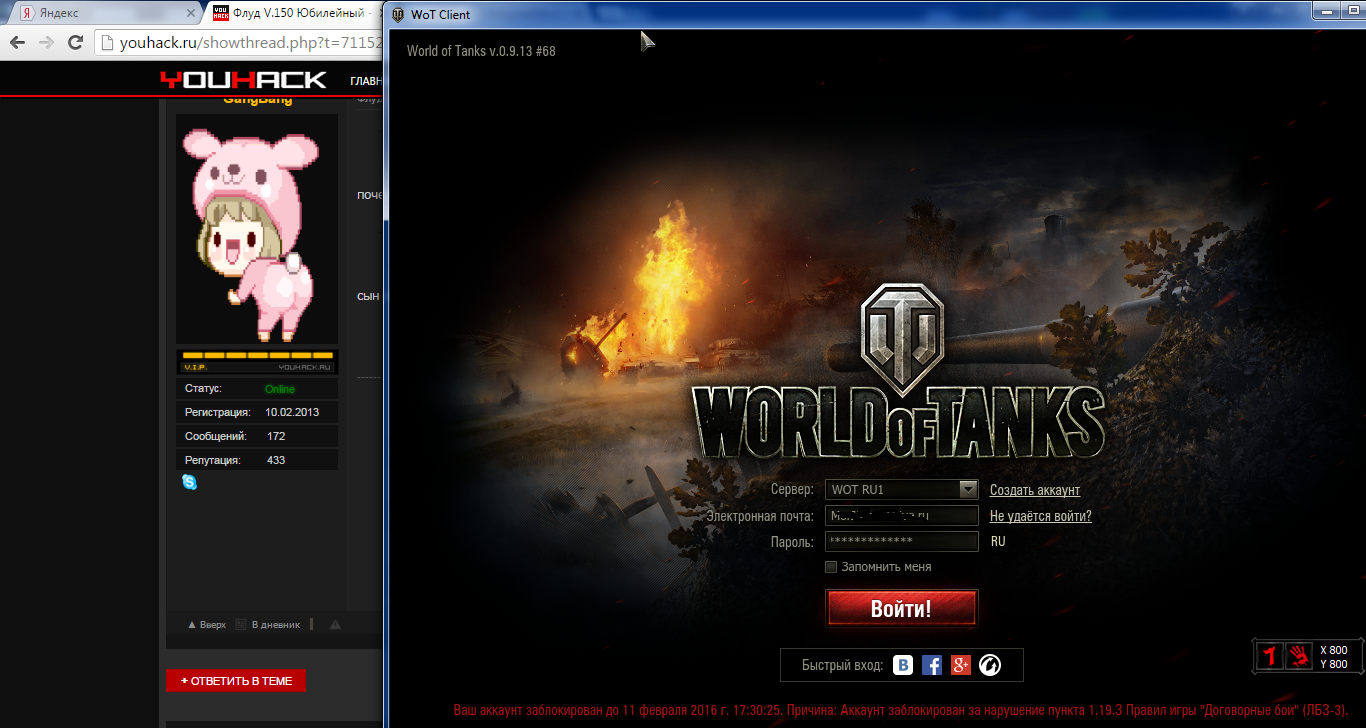Click browser back arrow
Screen dimensions: 1366x728
pos(17,43)
